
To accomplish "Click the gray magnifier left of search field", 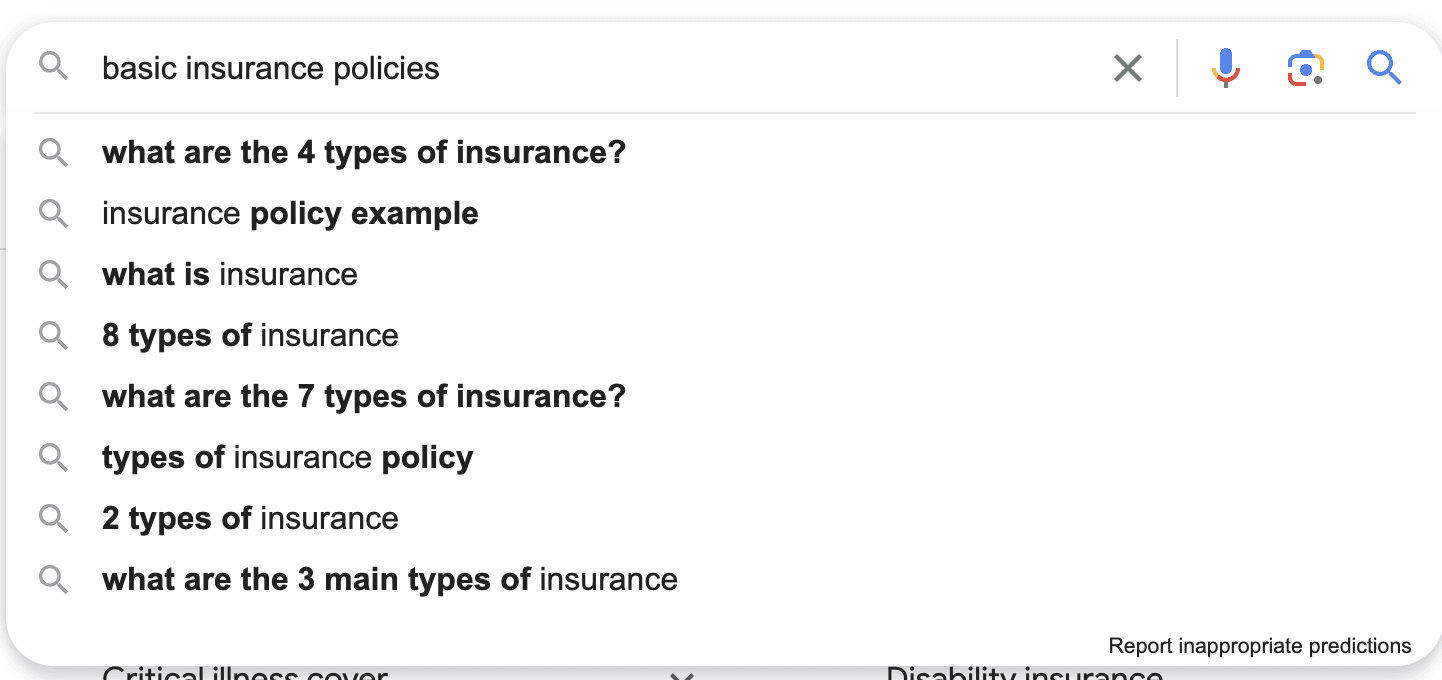I will click(53, 68).
